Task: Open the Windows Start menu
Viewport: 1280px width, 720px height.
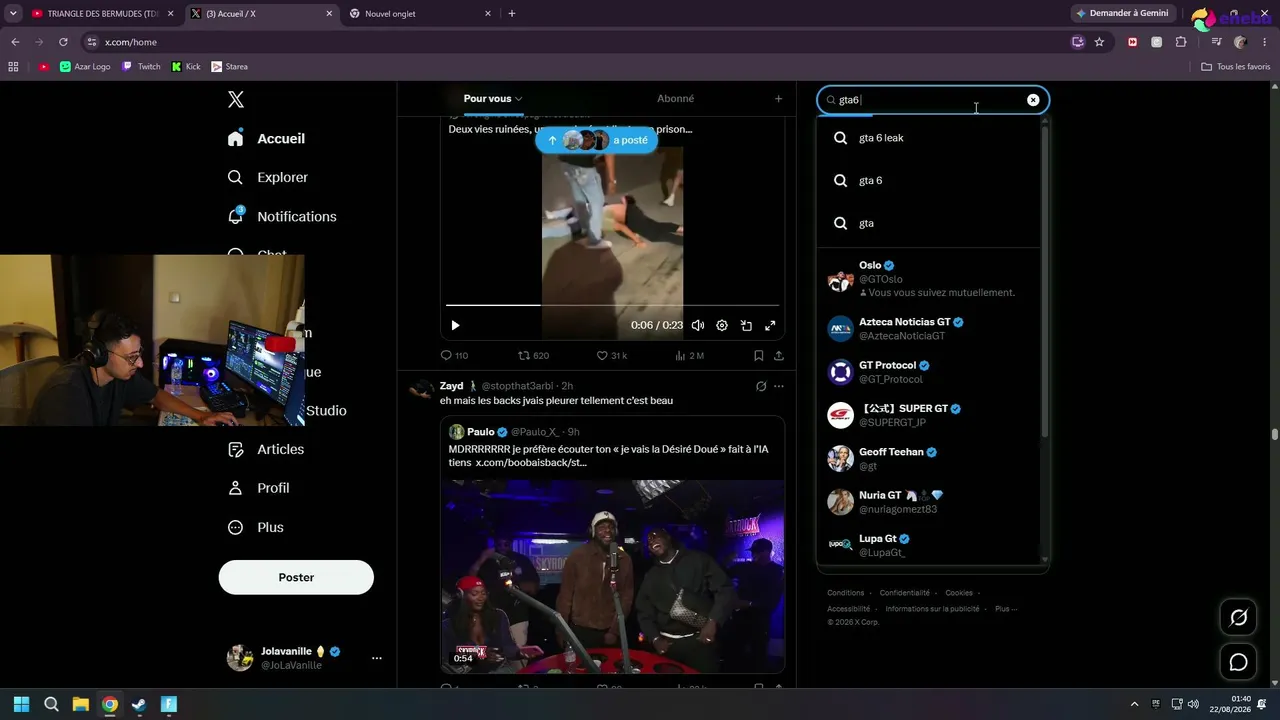Action: (21, 704)
